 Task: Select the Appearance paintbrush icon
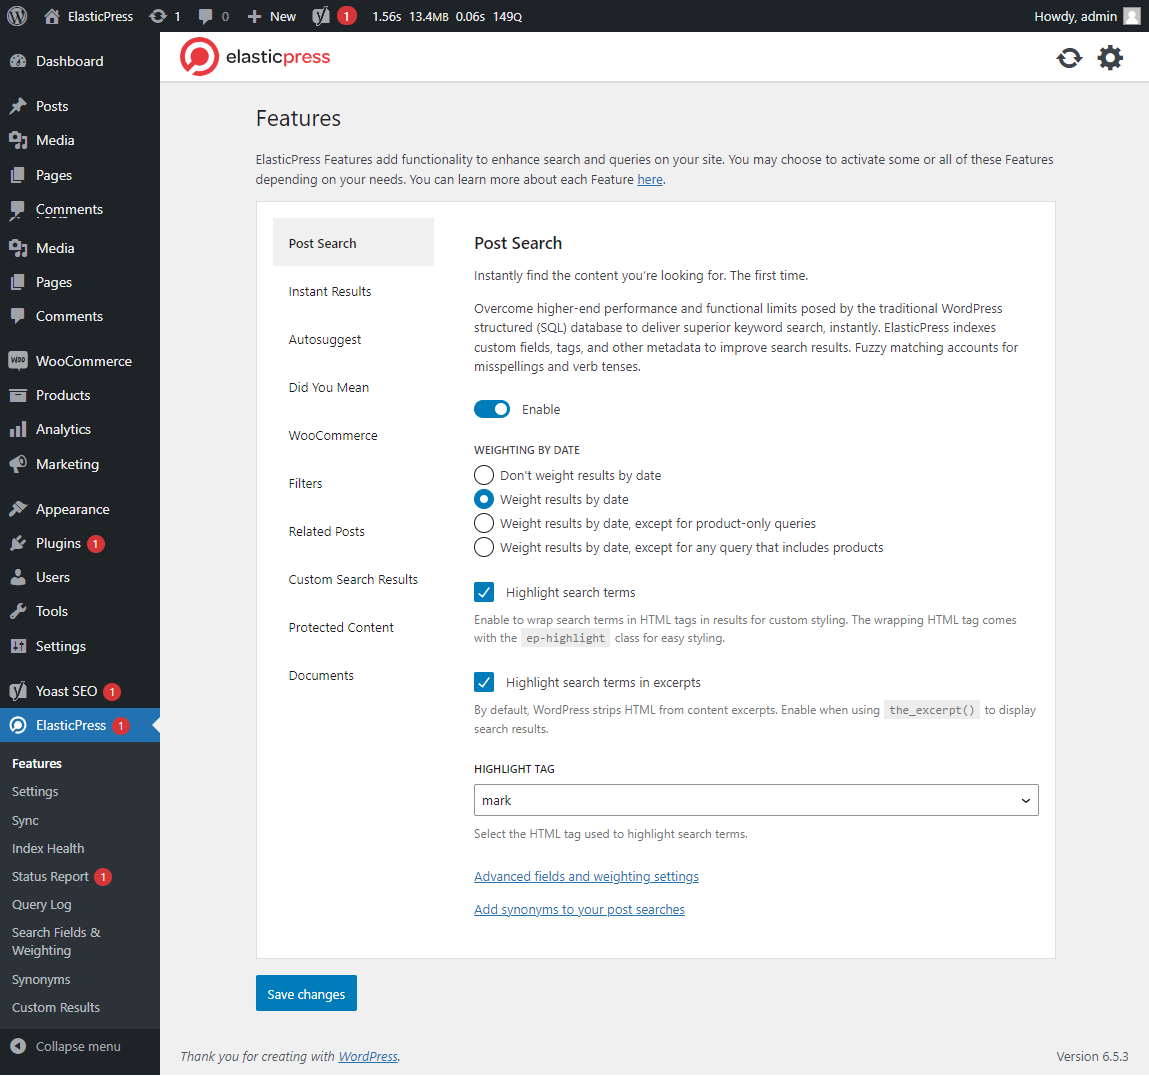pos(20,508)
